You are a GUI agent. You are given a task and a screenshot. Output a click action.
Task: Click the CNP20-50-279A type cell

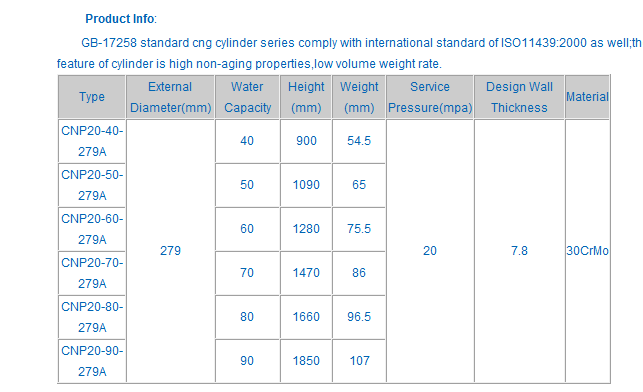point(92,185)
